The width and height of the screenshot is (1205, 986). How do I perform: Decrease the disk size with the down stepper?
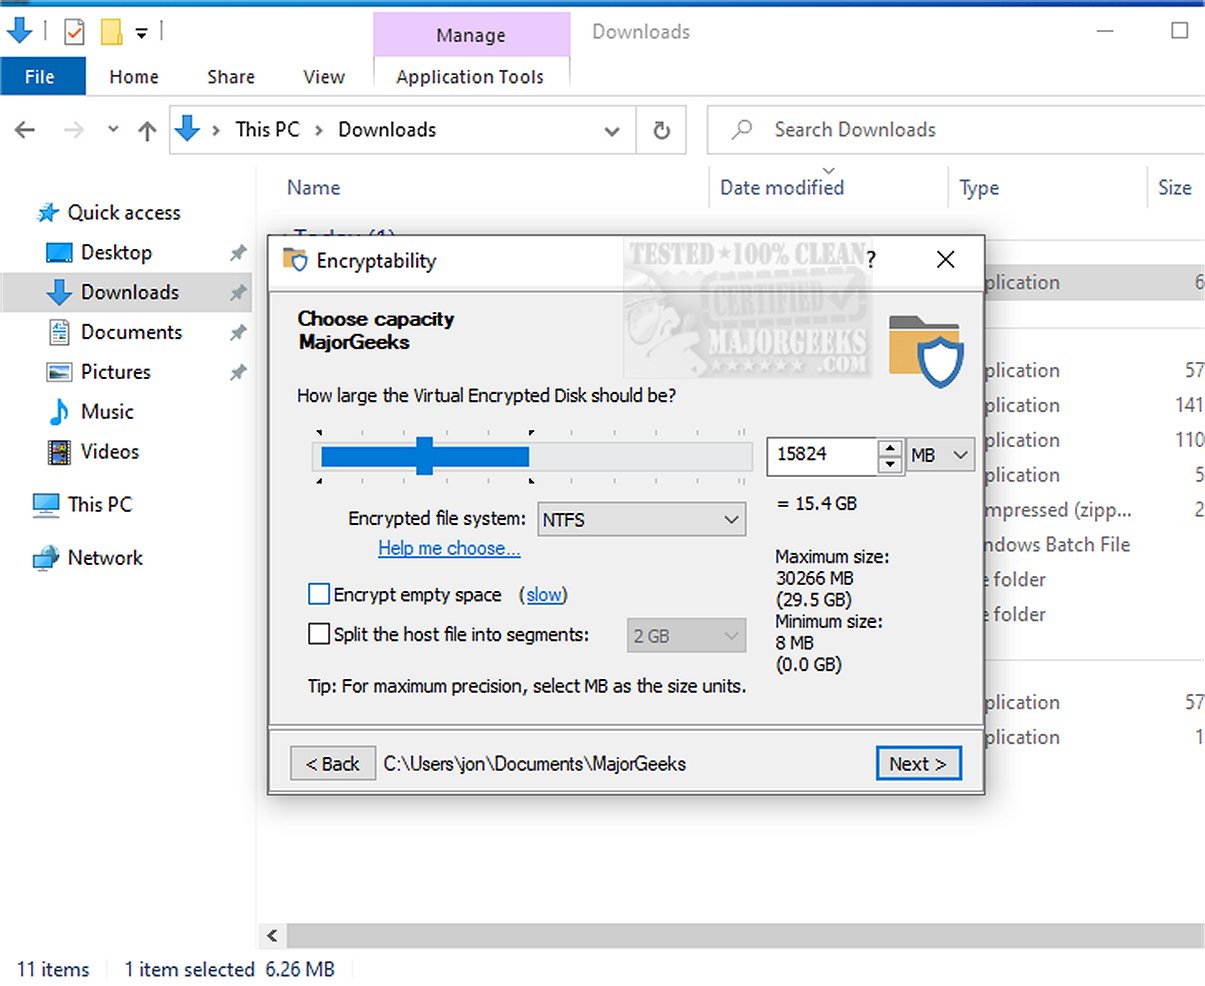890,464
